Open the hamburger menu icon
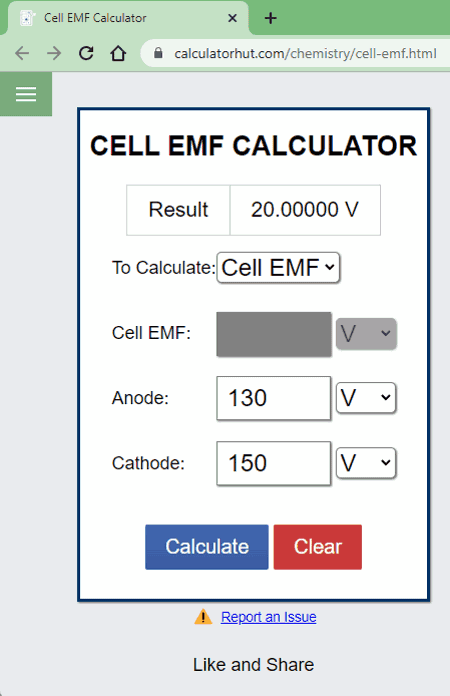The width and height of the screenshot is (450, 696). (x=26, y=94)
